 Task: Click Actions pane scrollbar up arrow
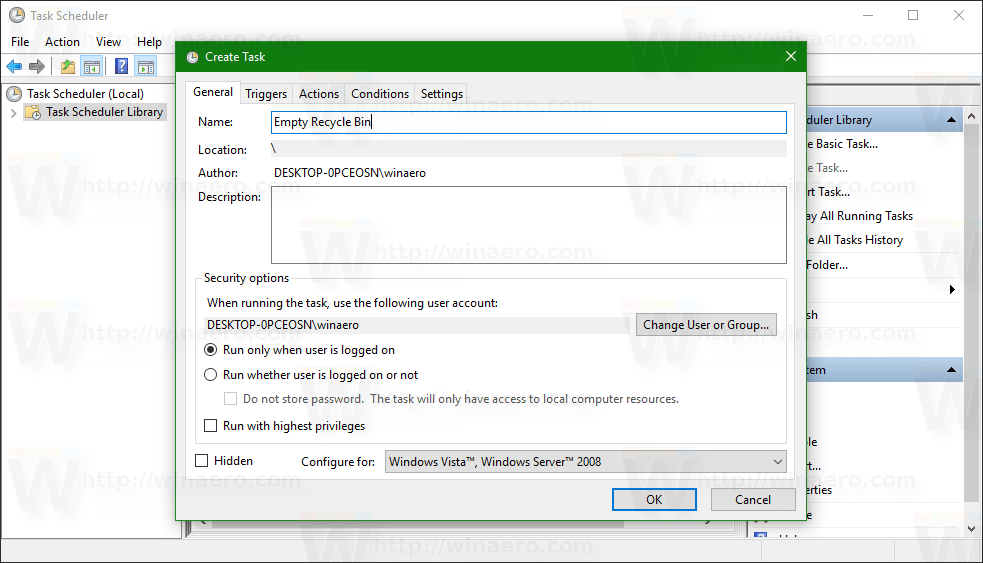[x=972, y=117]
